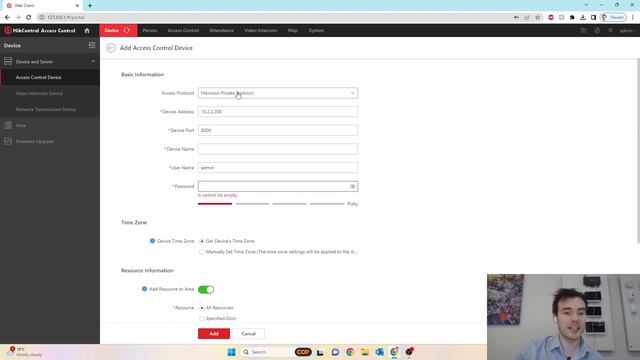Click the back arrow beside Add Access Control Device
Viewport: 640px width, 360px height.
click(x=111, y=48)
